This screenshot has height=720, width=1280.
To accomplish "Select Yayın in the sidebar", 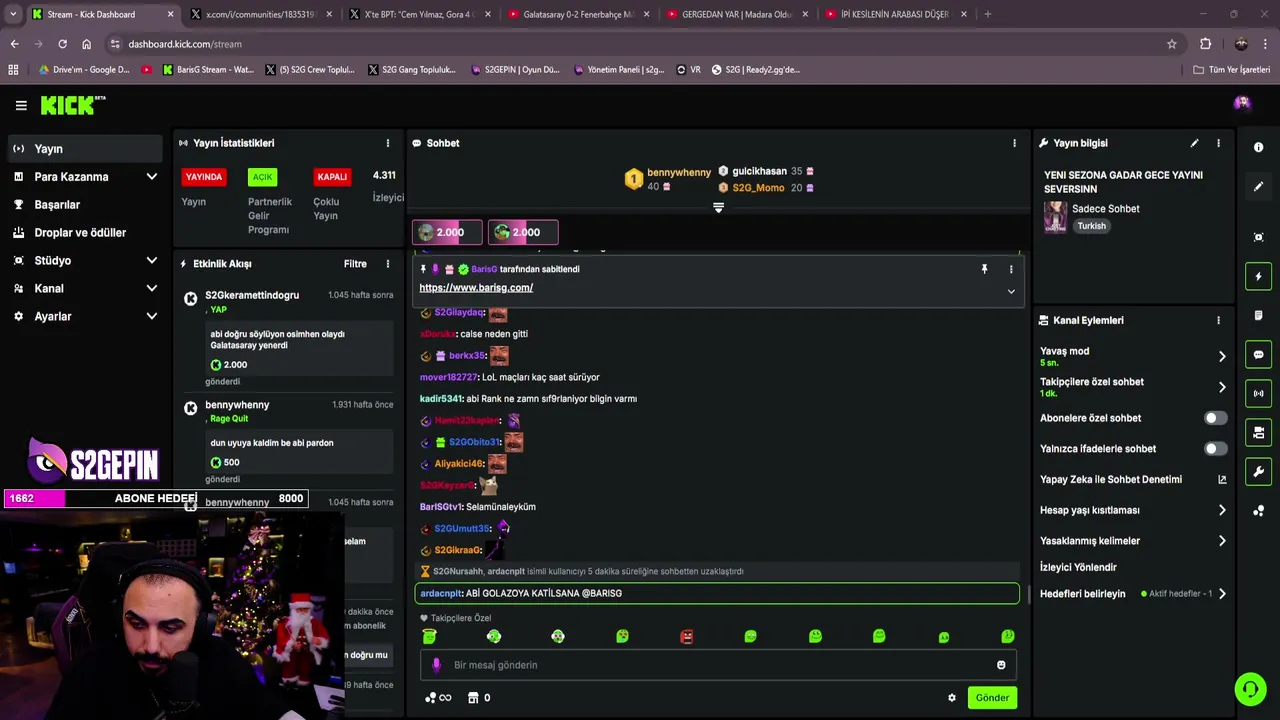I will (x=84, y=149).
